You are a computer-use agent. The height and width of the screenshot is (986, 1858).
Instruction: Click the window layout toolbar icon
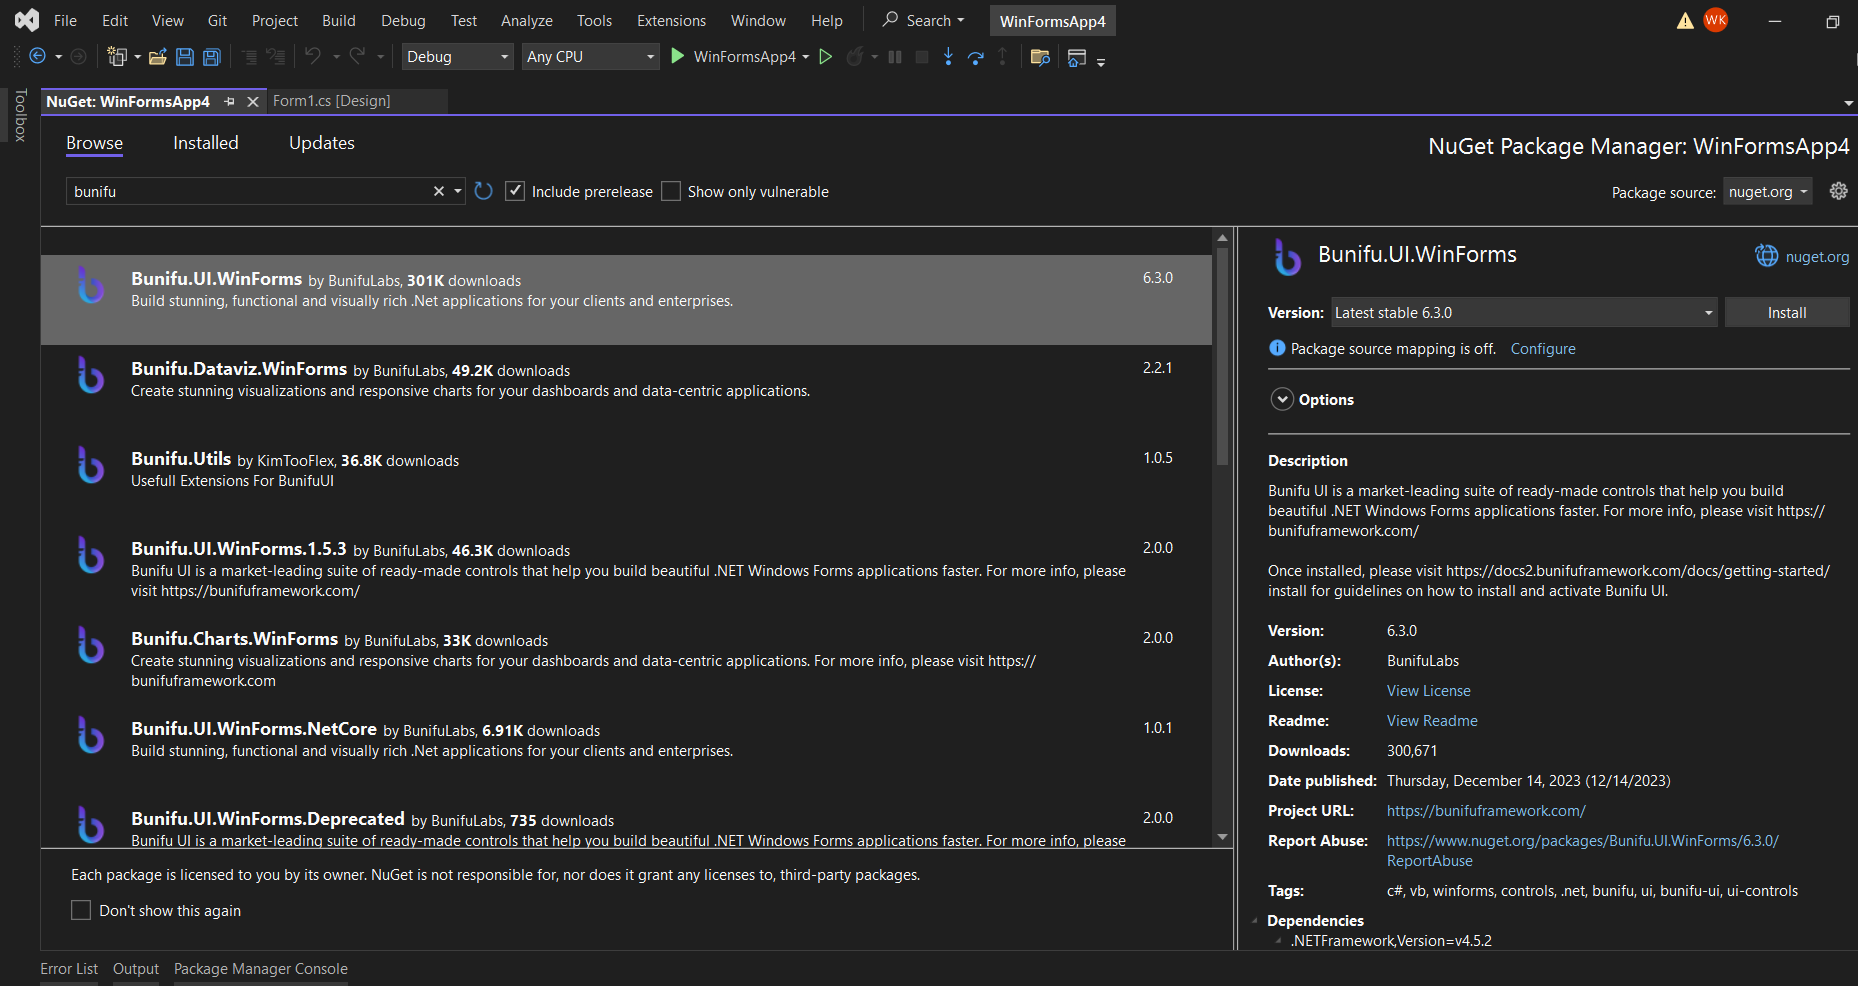1077,57
